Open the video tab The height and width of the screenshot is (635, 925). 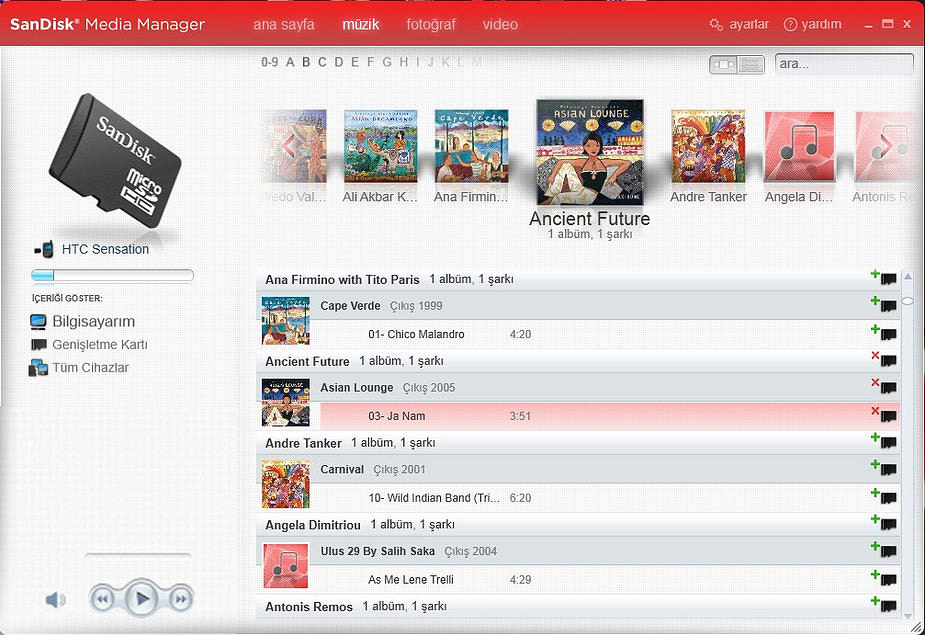[x=500, y=24]
